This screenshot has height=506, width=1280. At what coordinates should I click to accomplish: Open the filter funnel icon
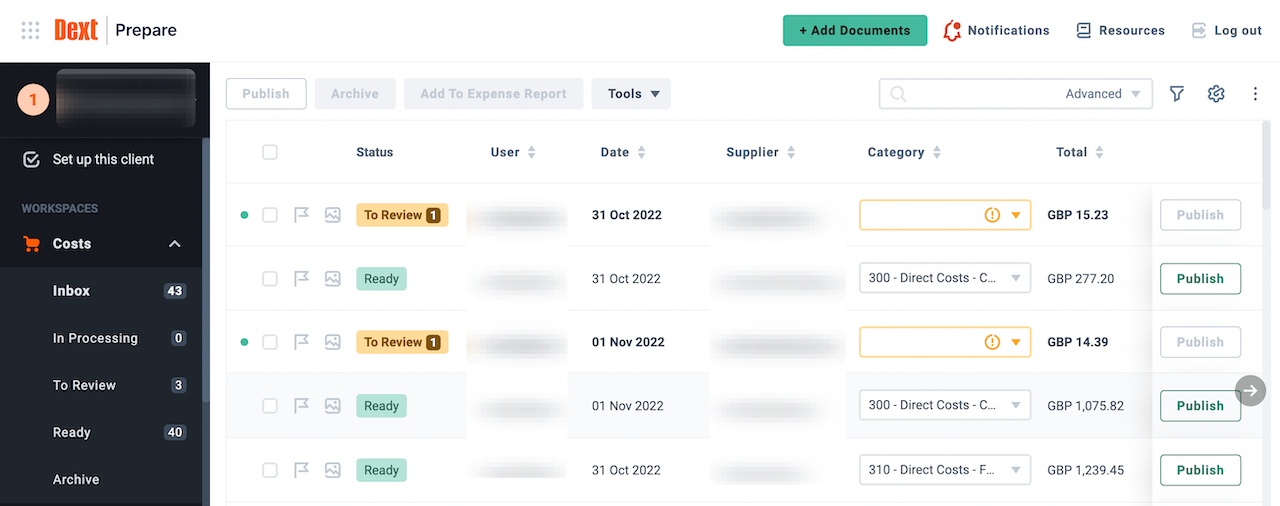pos(1177,94)
